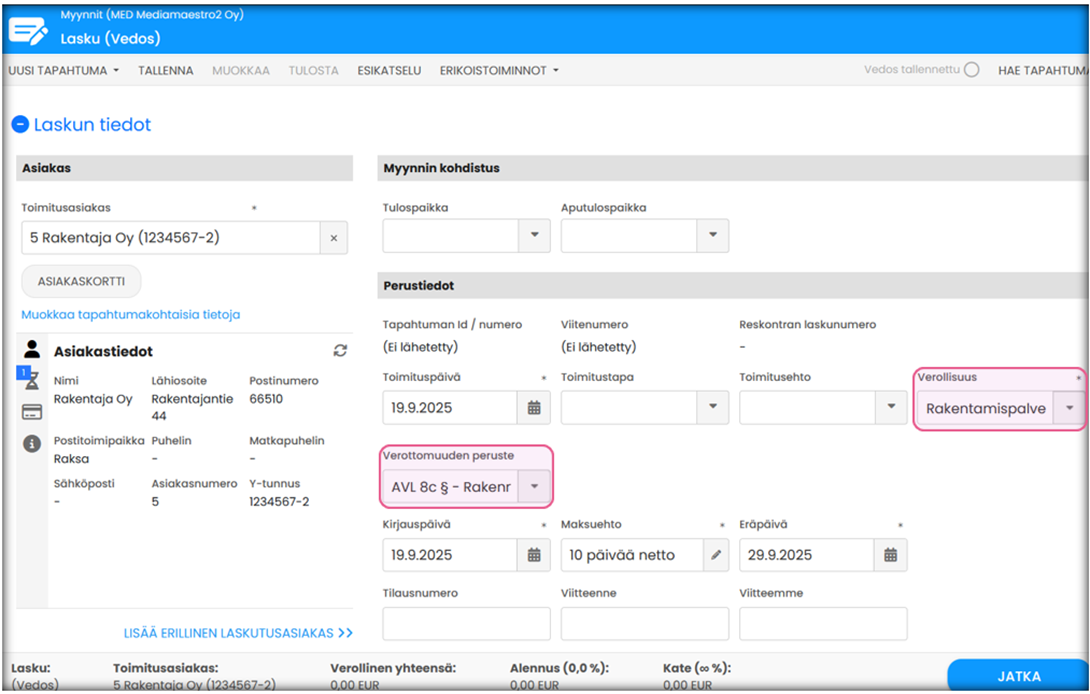Collapse the Laskun tiedot section

20,125
